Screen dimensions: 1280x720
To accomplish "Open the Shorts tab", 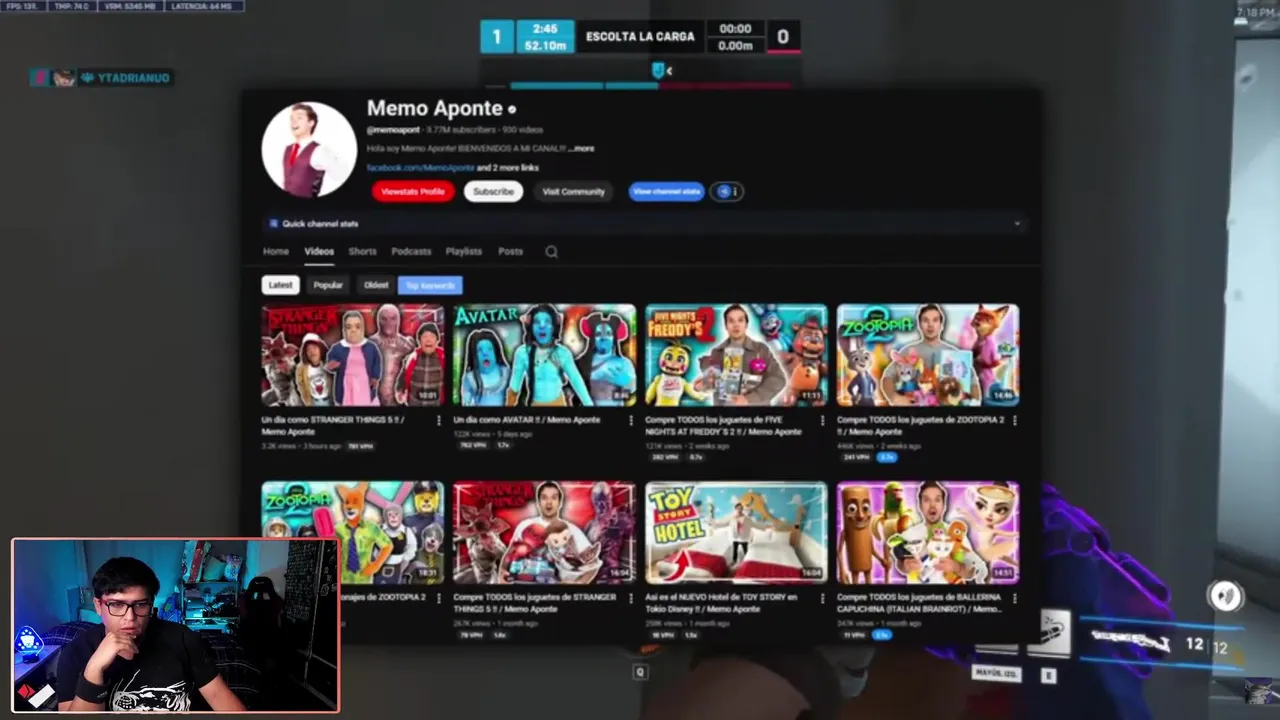I will (x=362, y=252).
